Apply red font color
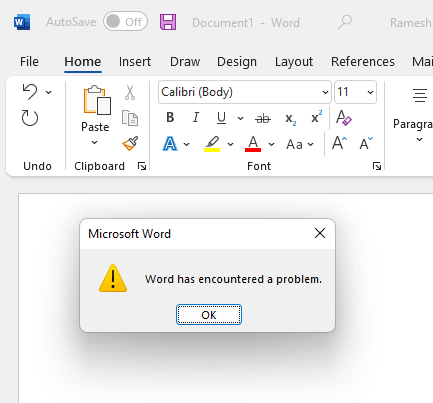433x403 pixels. (253, 144)
